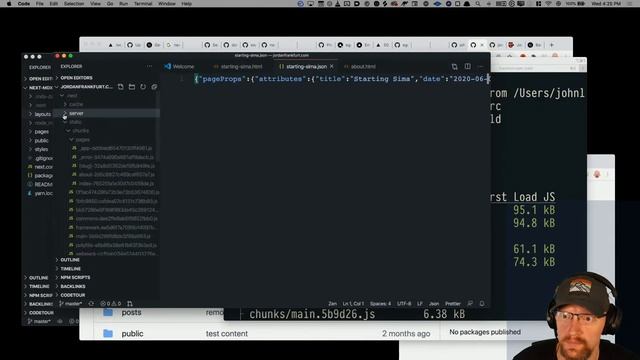Open the public folder on GitHub page
The height and width of the screenshot is (360, 640).
[132, 333]
